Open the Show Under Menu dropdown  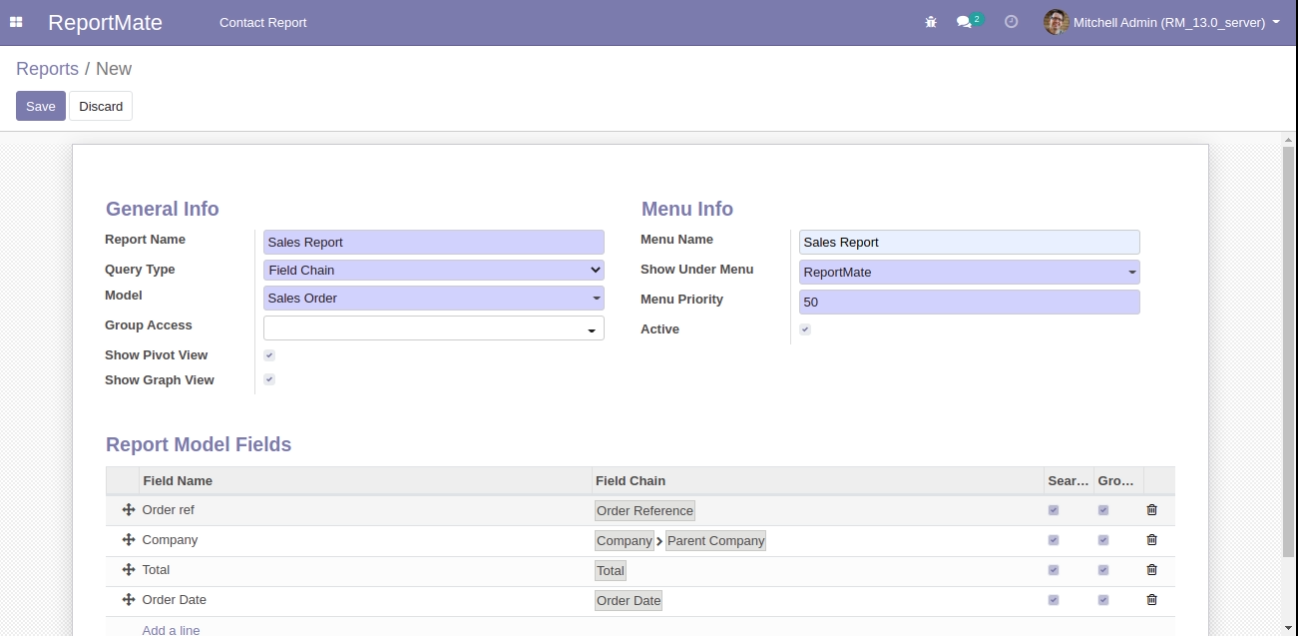[968, 272]
